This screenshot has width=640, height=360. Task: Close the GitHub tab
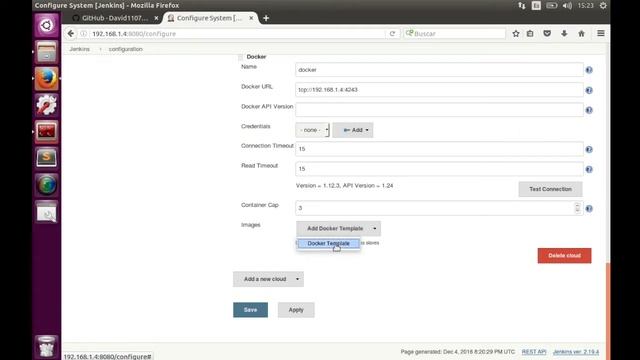156,18
